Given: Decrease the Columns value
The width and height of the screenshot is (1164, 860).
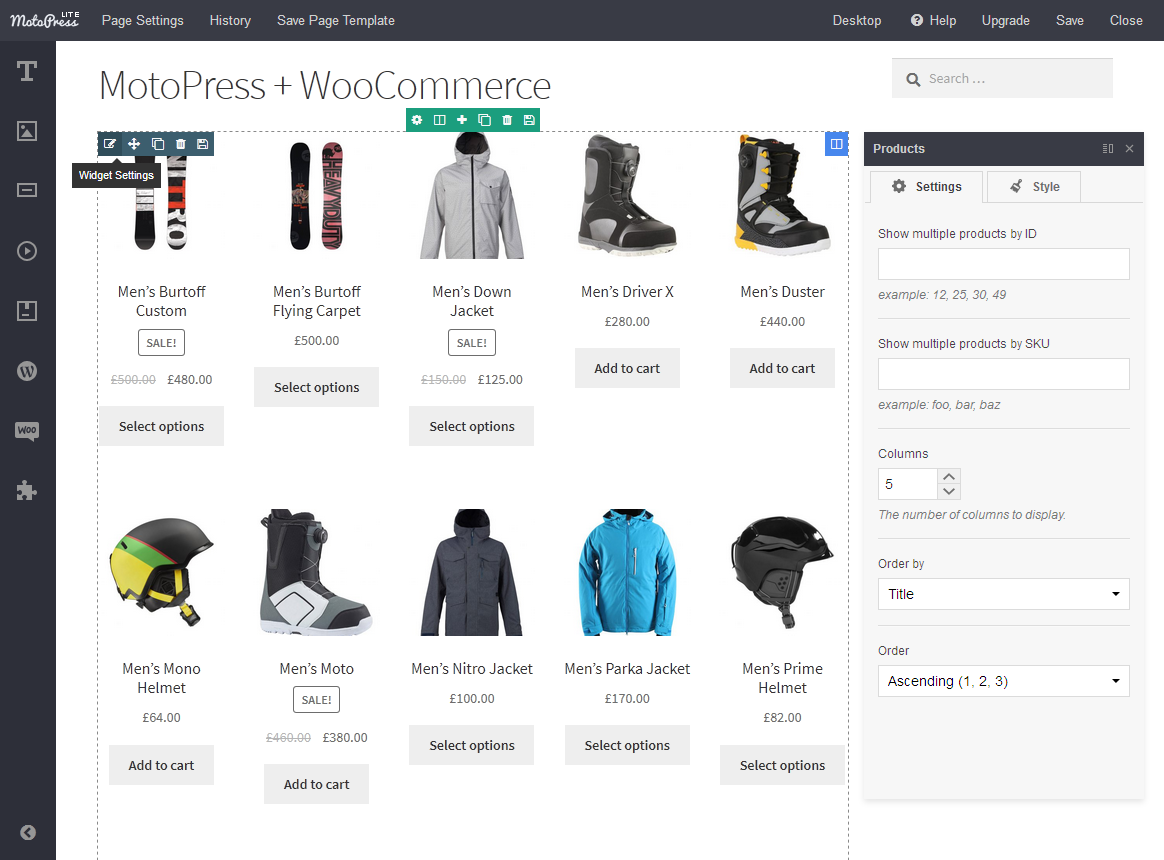Looking at the screenshot, I should pos(949,492).
